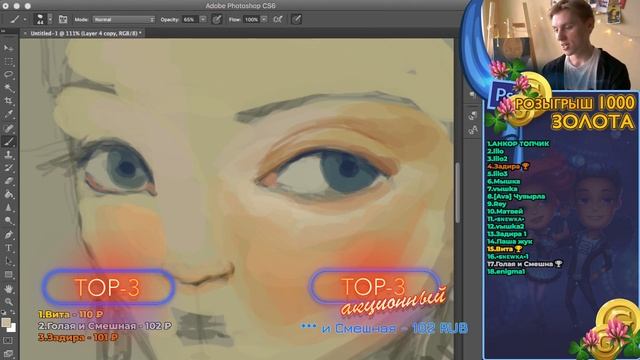Image resolution: width=640 pixels, height=360 pixels.
Task: Select the Eraser tool
Action: click(9, 181)
